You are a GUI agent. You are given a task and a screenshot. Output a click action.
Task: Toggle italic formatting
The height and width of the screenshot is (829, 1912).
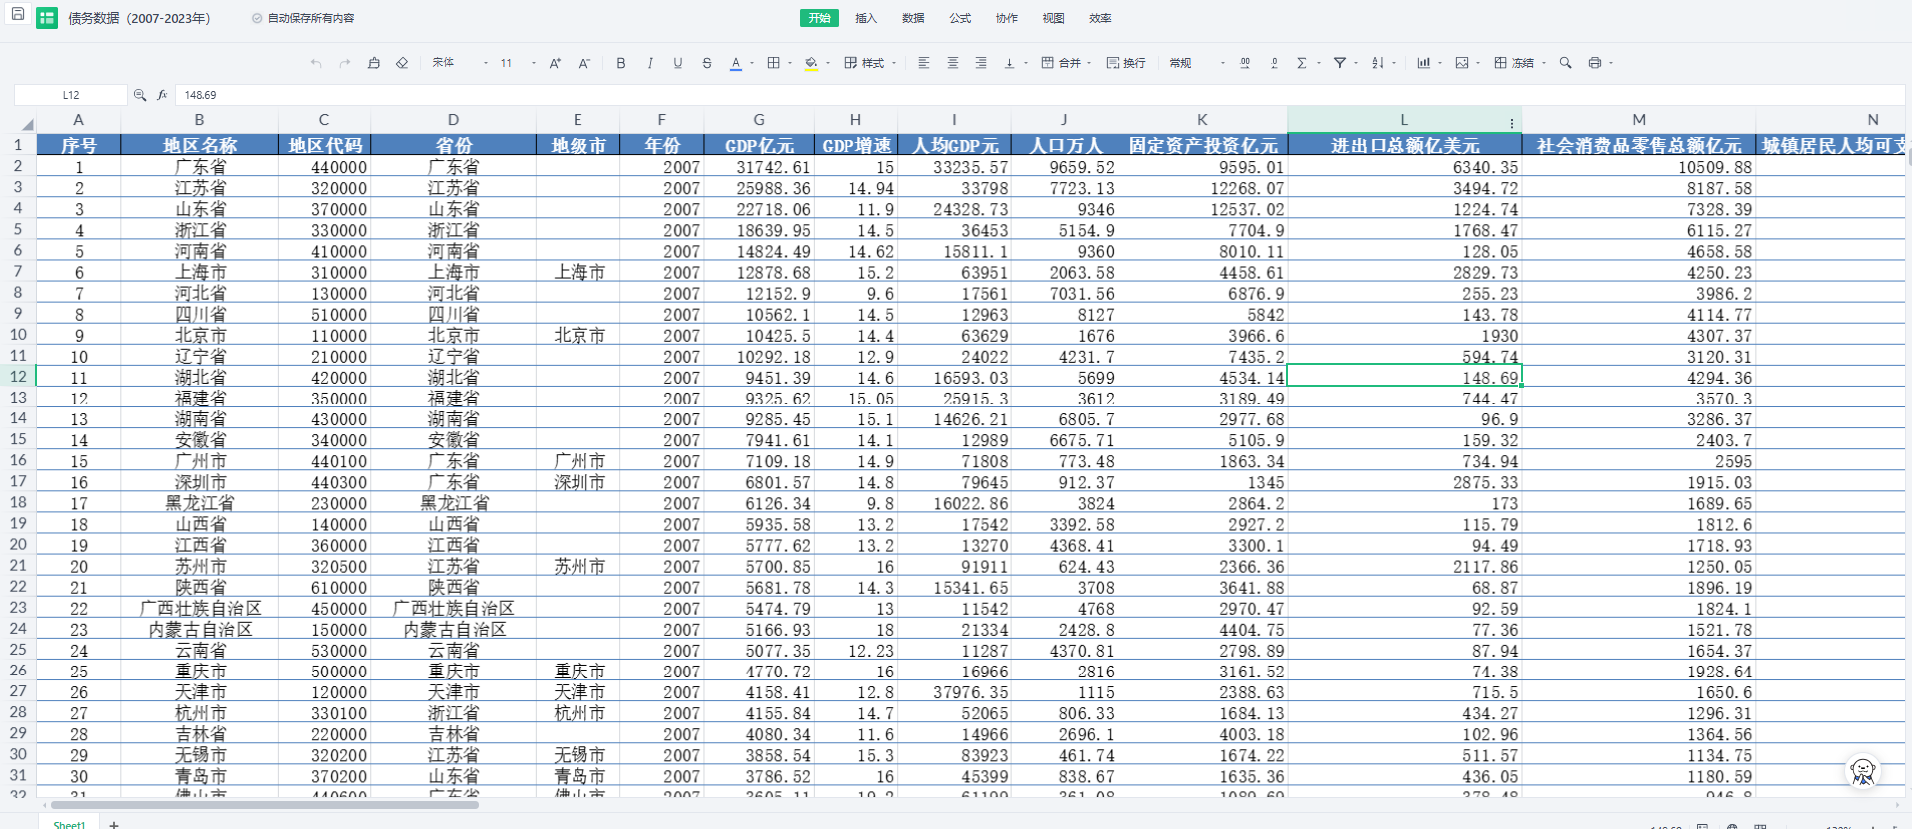point(650,63)
